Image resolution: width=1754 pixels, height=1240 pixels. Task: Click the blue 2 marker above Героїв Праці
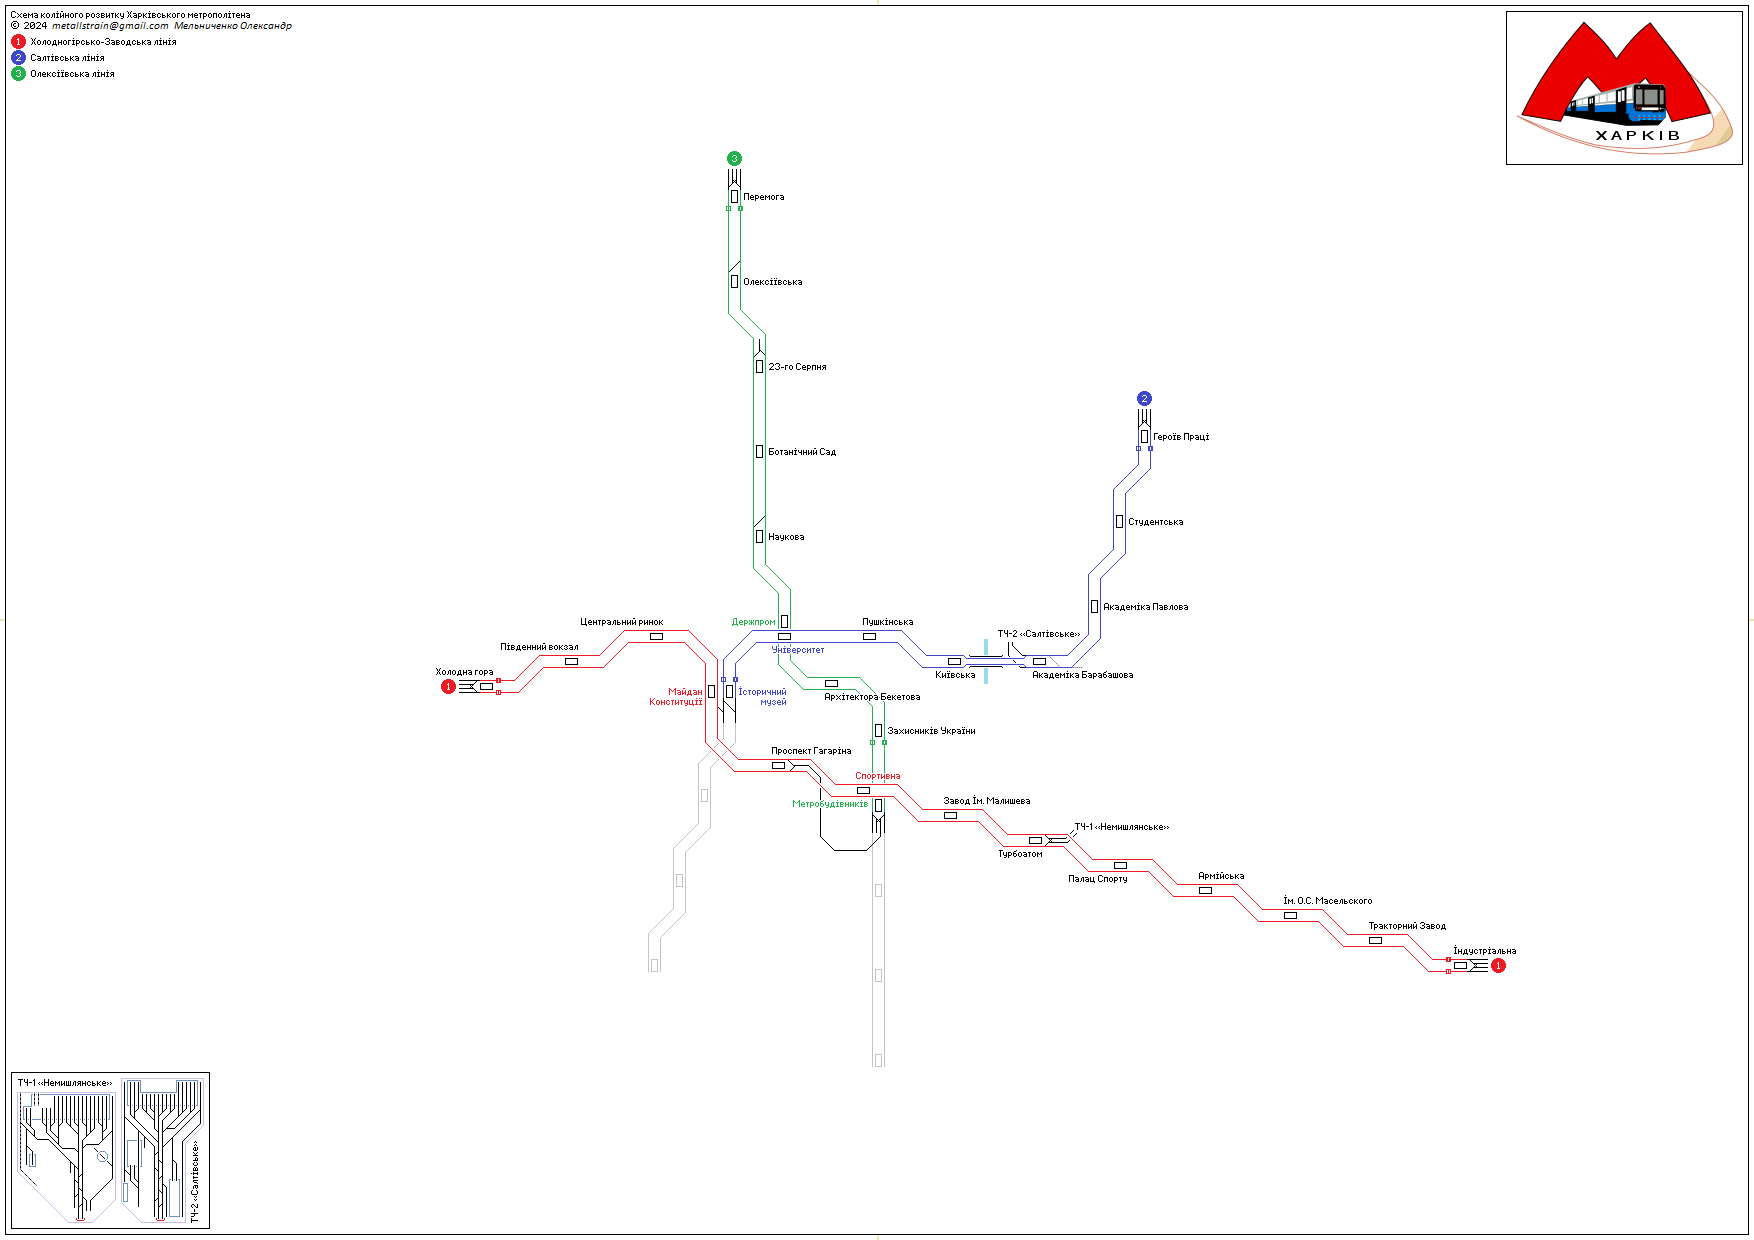(1144, 399)
